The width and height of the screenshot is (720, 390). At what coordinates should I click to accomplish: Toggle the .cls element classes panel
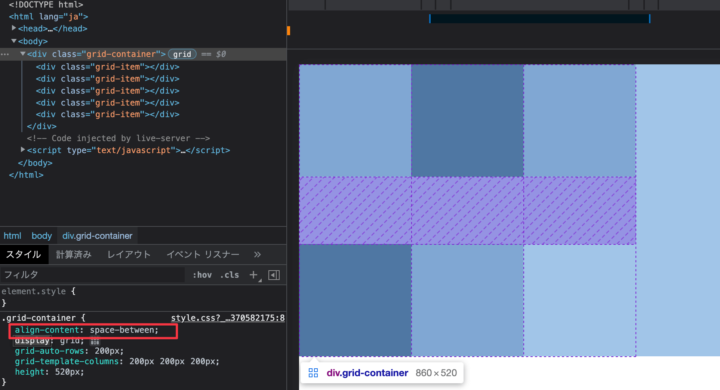tap(230, 275)
